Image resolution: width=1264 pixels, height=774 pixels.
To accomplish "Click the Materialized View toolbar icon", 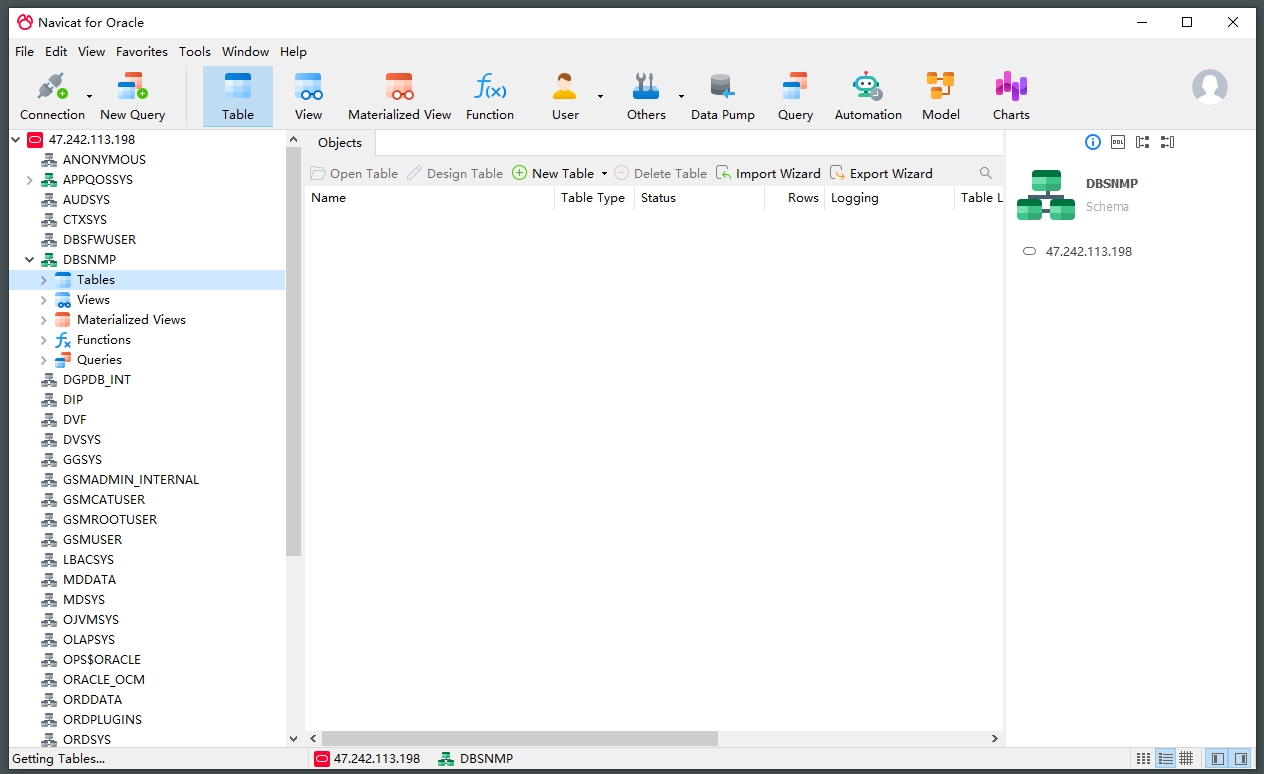I will 399,97.
